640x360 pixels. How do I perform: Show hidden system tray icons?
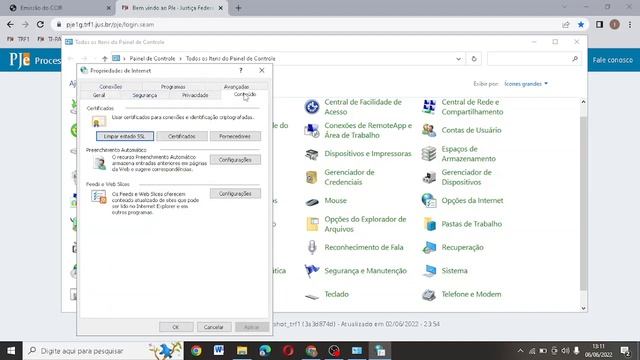[x=520, y=351]
